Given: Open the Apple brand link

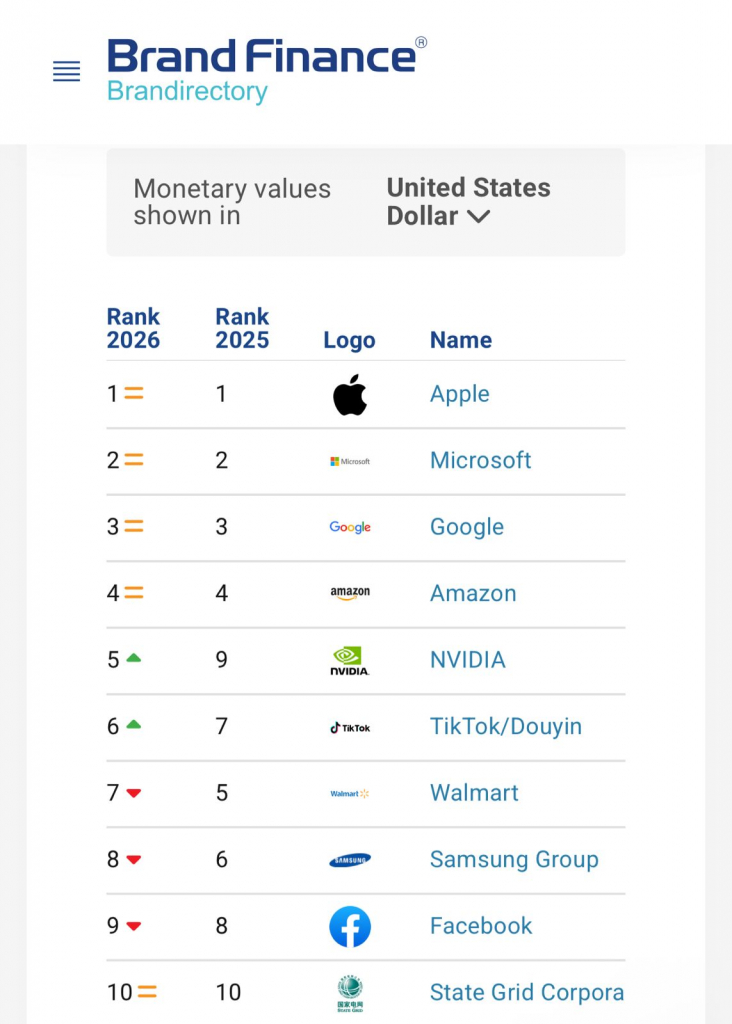Looking at the screenshot, I should 460,394.
